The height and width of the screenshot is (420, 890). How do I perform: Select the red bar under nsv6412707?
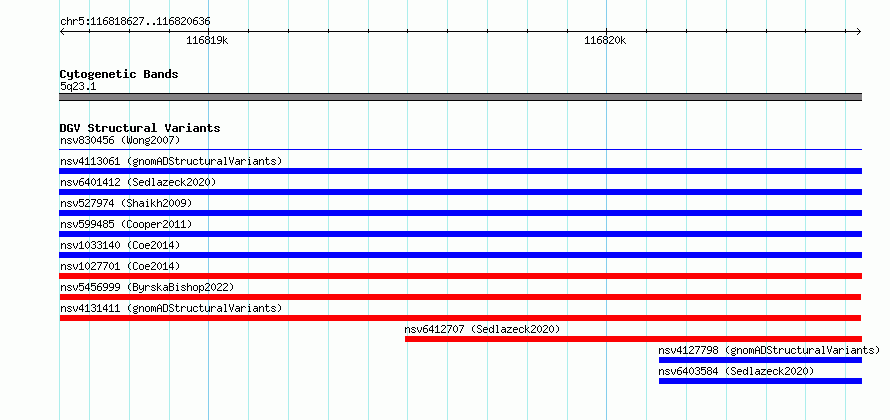click(x=633, y=339)
